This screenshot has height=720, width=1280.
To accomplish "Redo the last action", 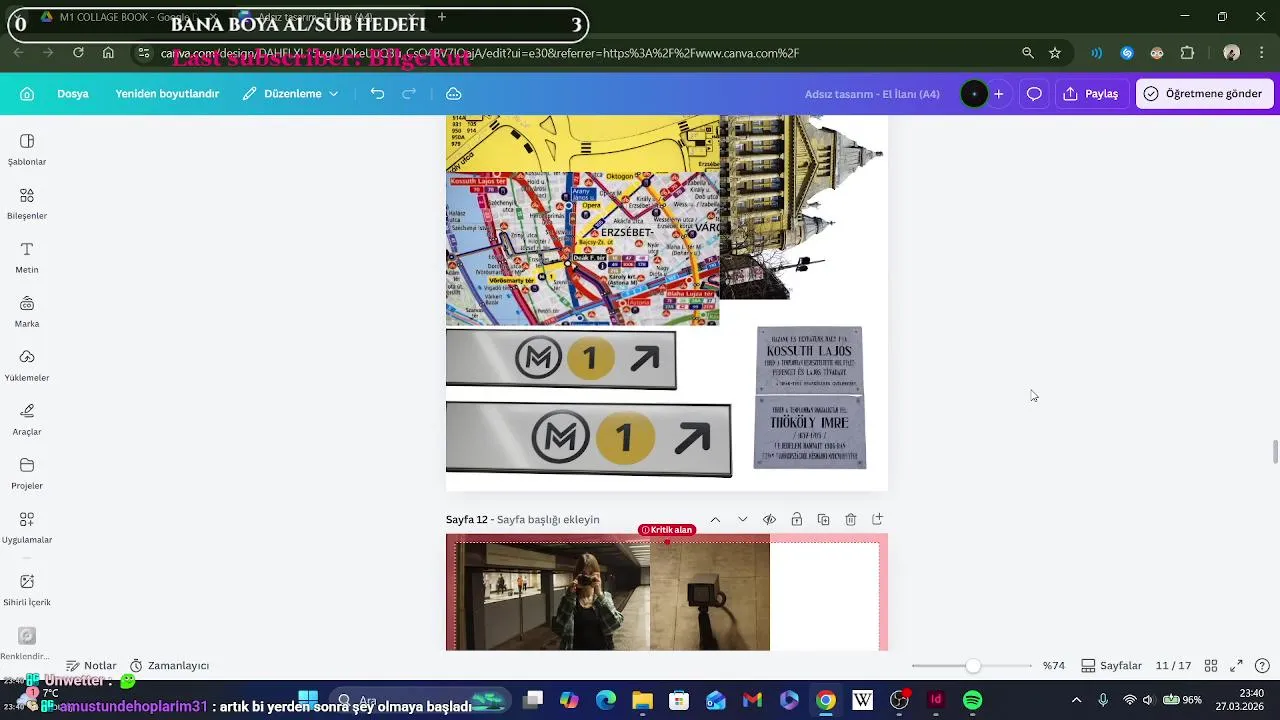I will [x=409, y=94].
